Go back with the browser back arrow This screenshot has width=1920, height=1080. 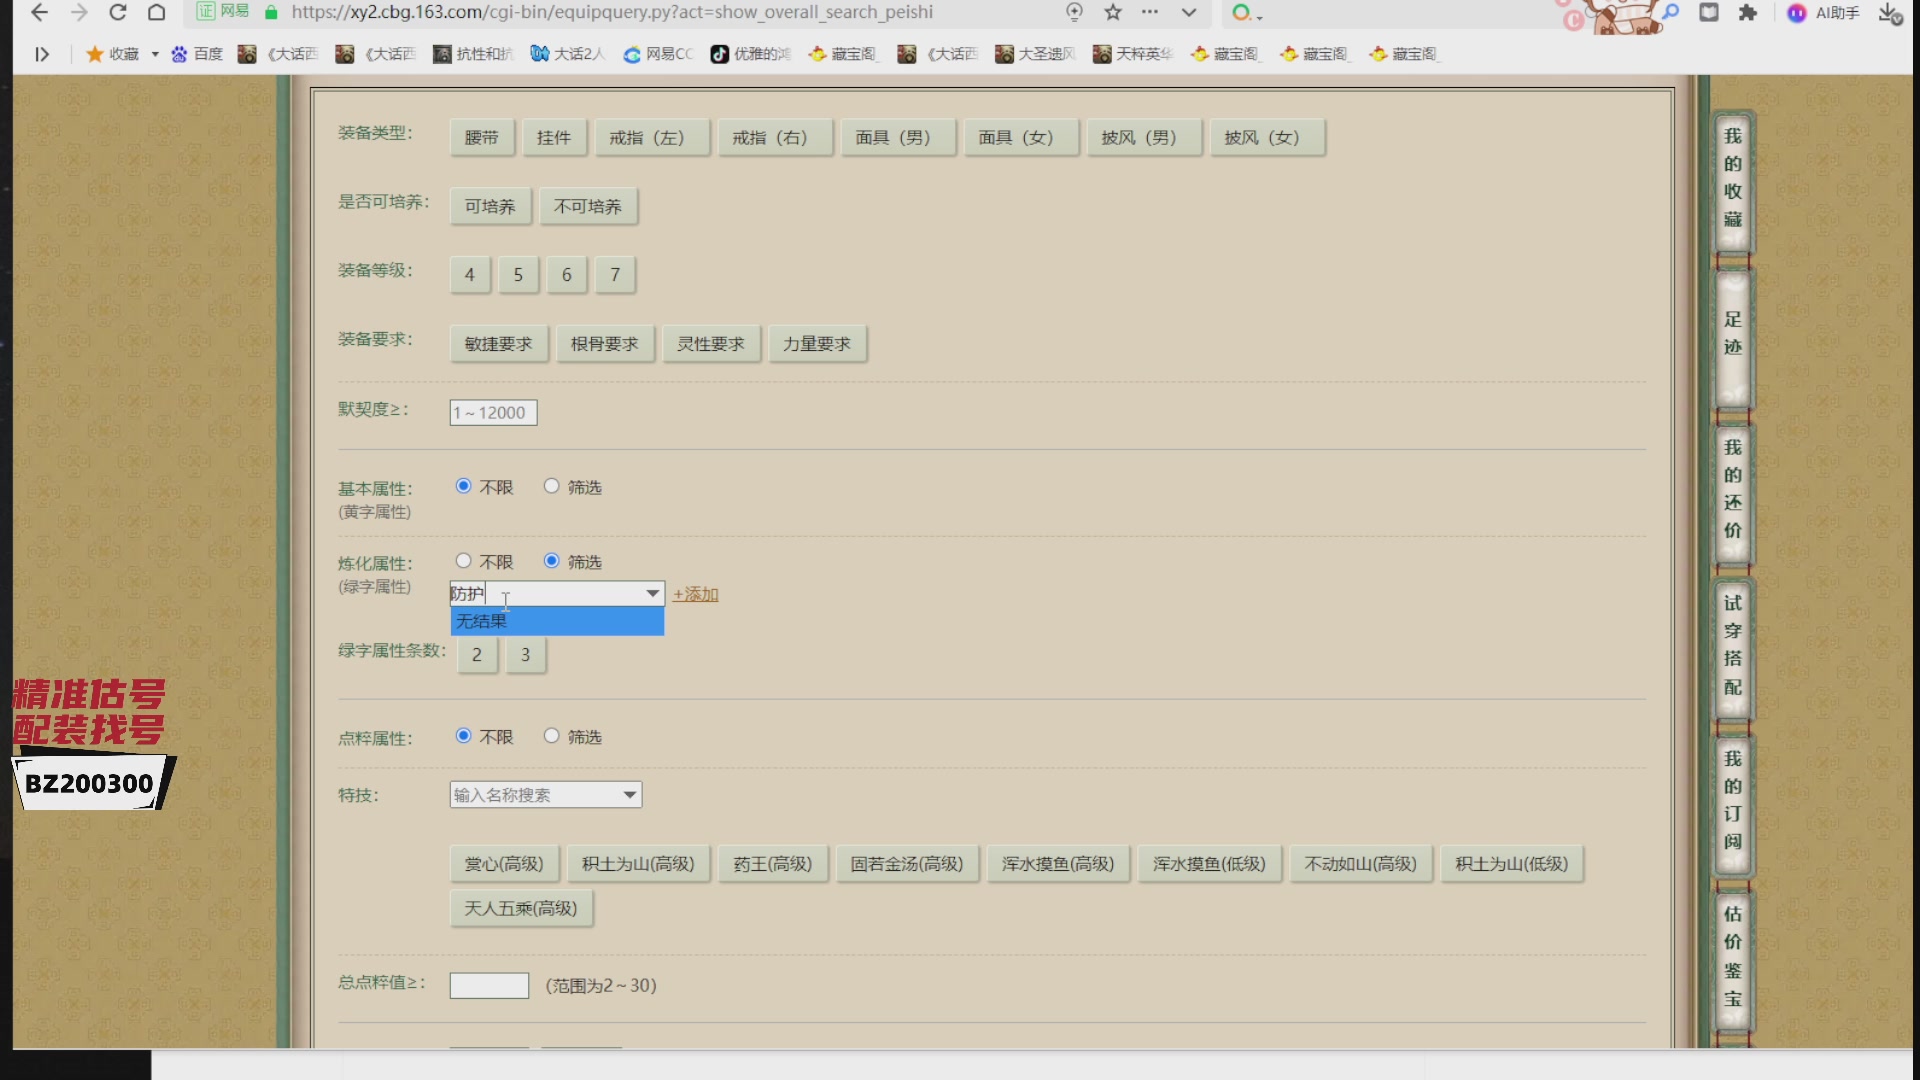point(39,12)
